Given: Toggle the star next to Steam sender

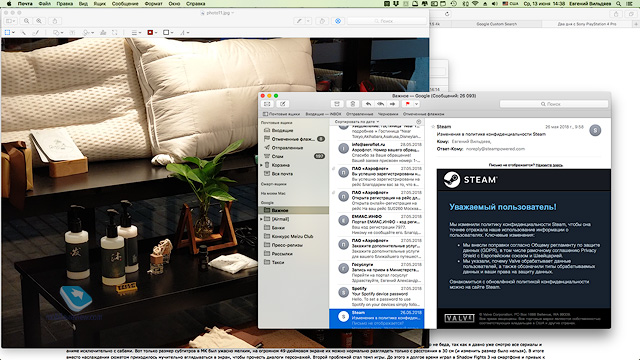Looking at the screenshot, I should (433, 127).
